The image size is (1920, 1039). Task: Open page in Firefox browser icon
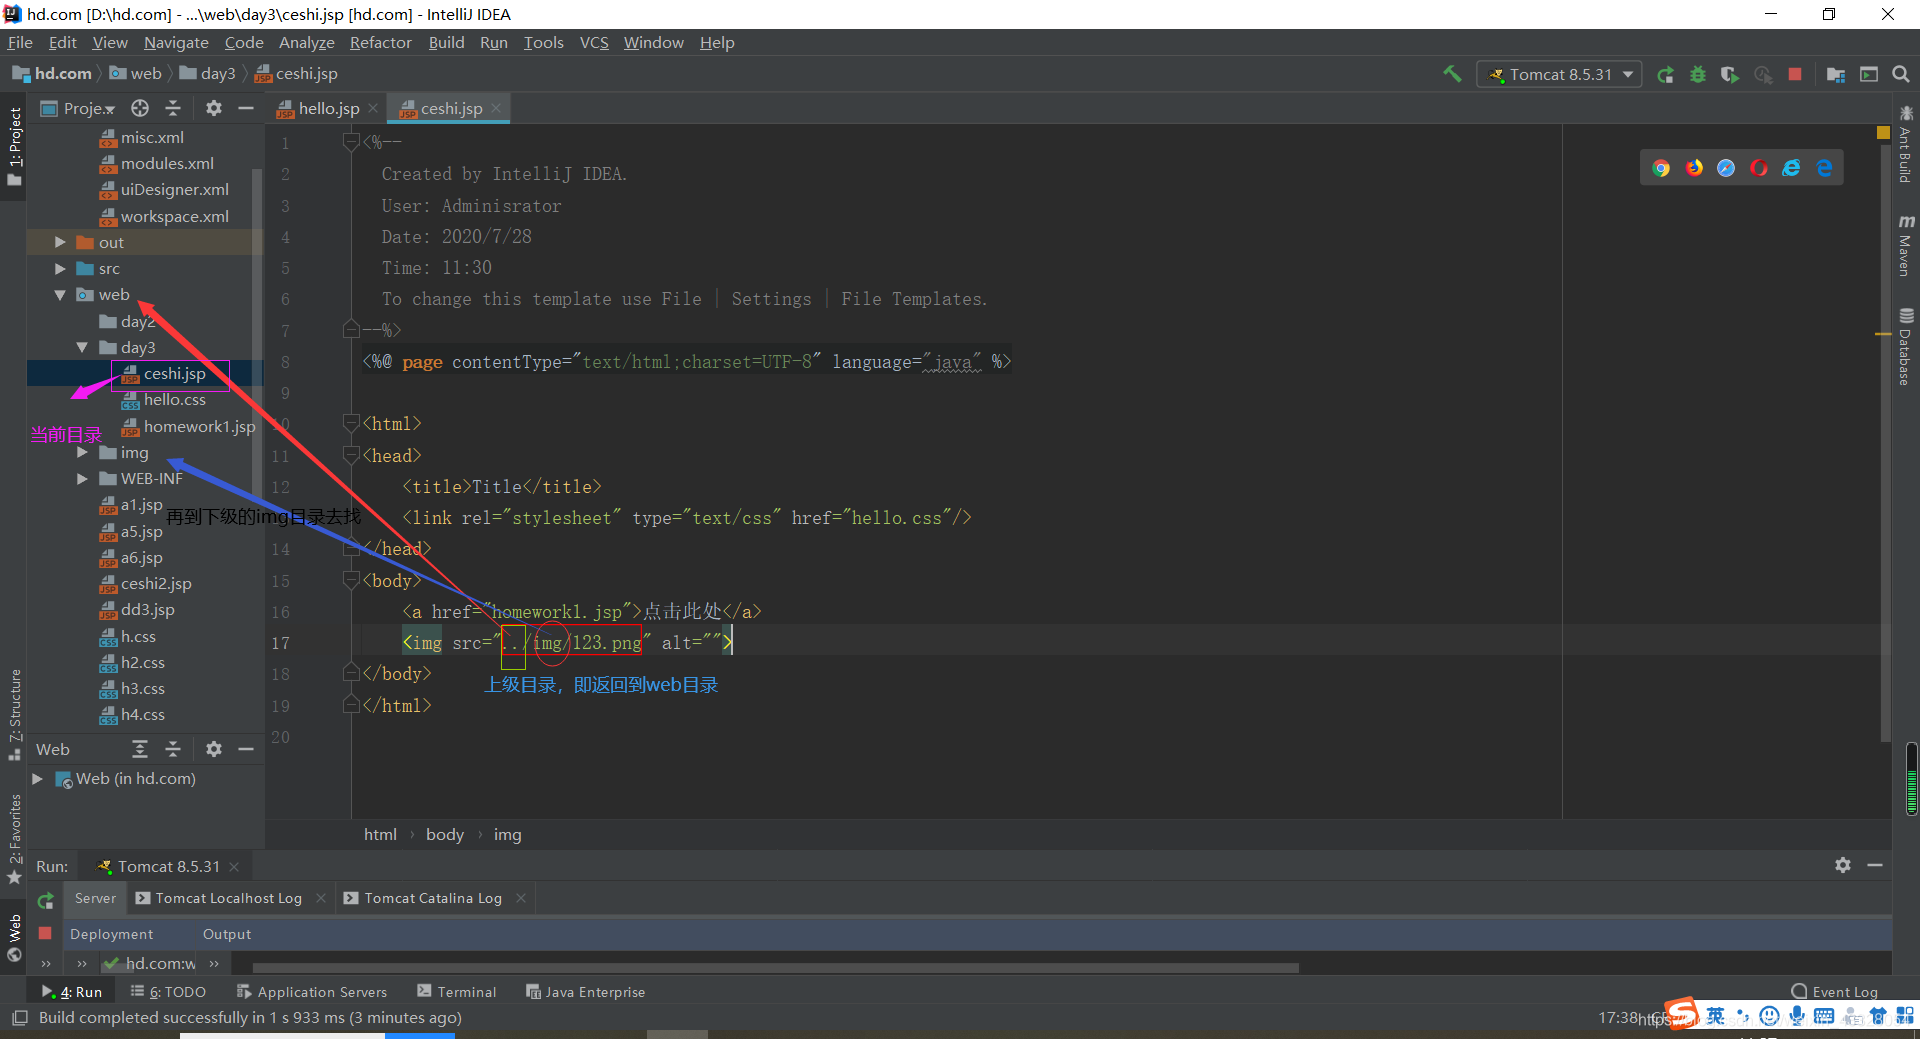[x=1694, y=168]
